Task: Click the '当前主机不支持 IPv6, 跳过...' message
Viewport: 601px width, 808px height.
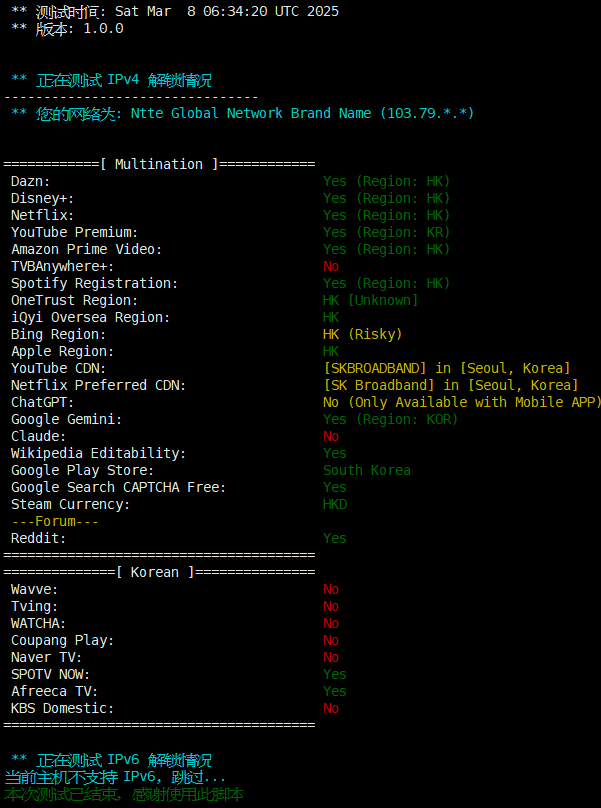Action: tap(115, 777)
